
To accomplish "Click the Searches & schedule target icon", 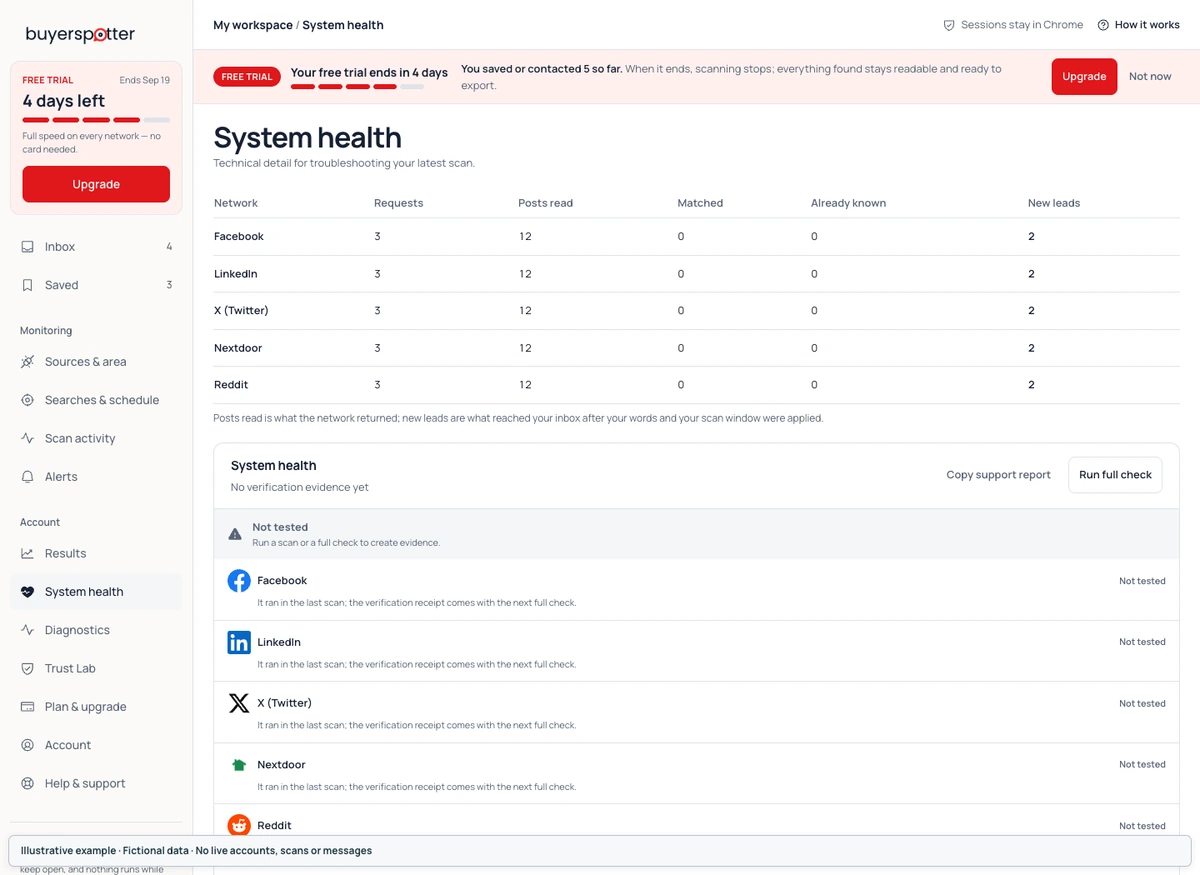I will 28,400.
